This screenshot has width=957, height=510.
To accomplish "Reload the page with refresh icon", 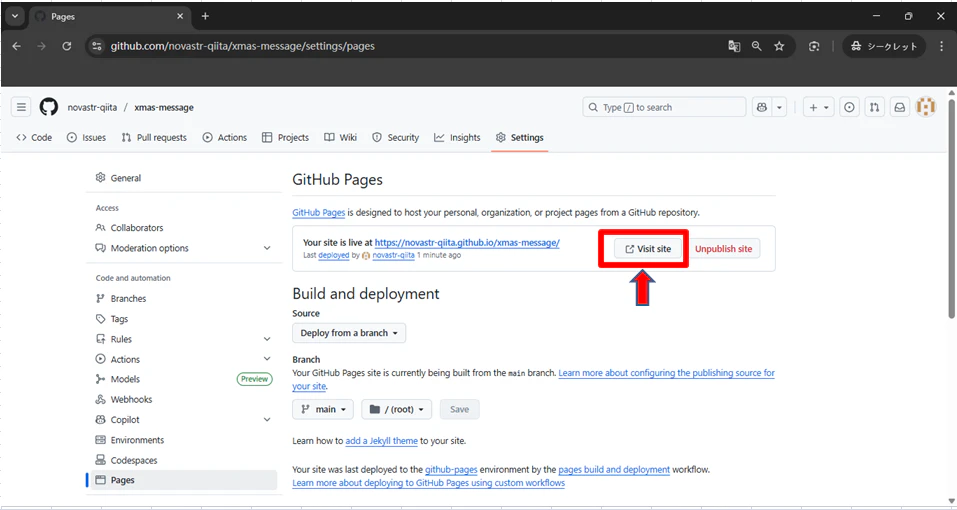I will pos(67,46).
